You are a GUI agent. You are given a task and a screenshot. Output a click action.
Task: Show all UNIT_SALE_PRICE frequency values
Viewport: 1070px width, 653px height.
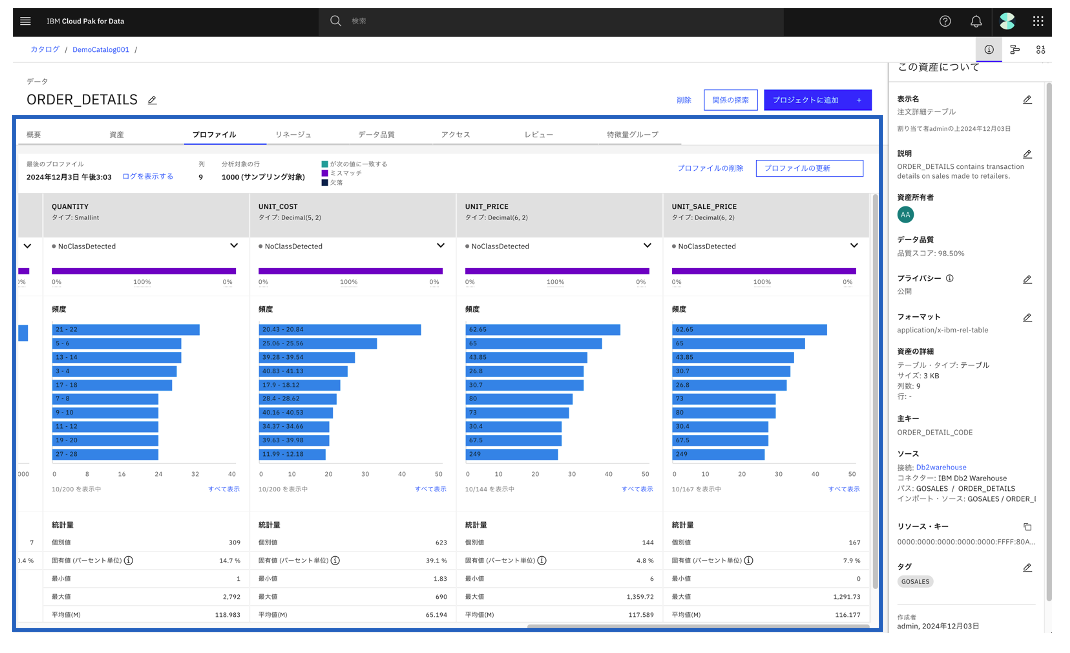[844, 489]
